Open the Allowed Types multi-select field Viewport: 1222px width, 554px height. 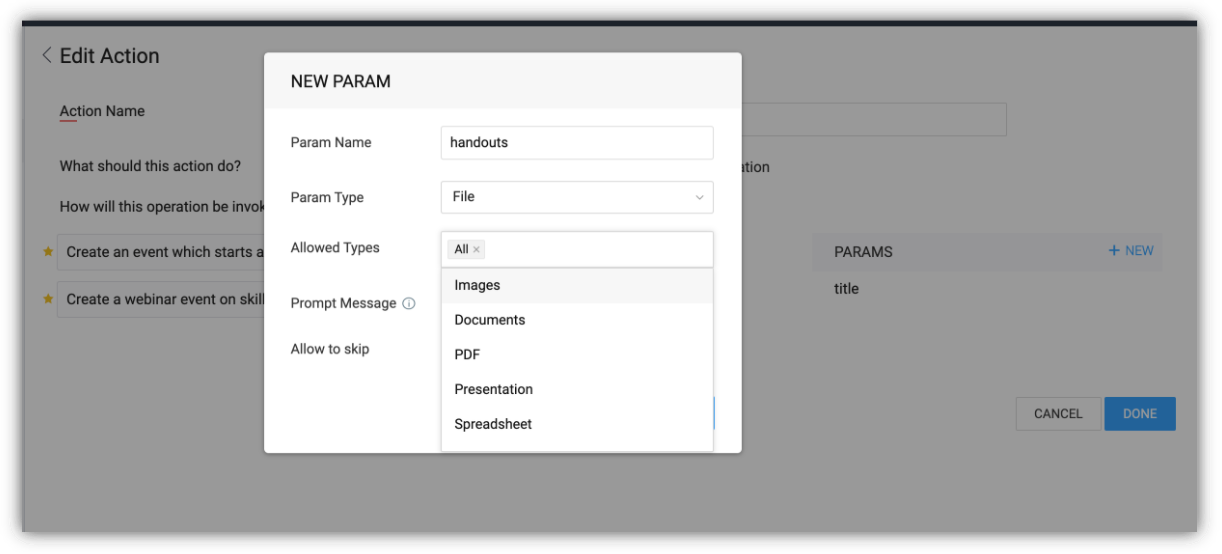[x=600, y=249]
